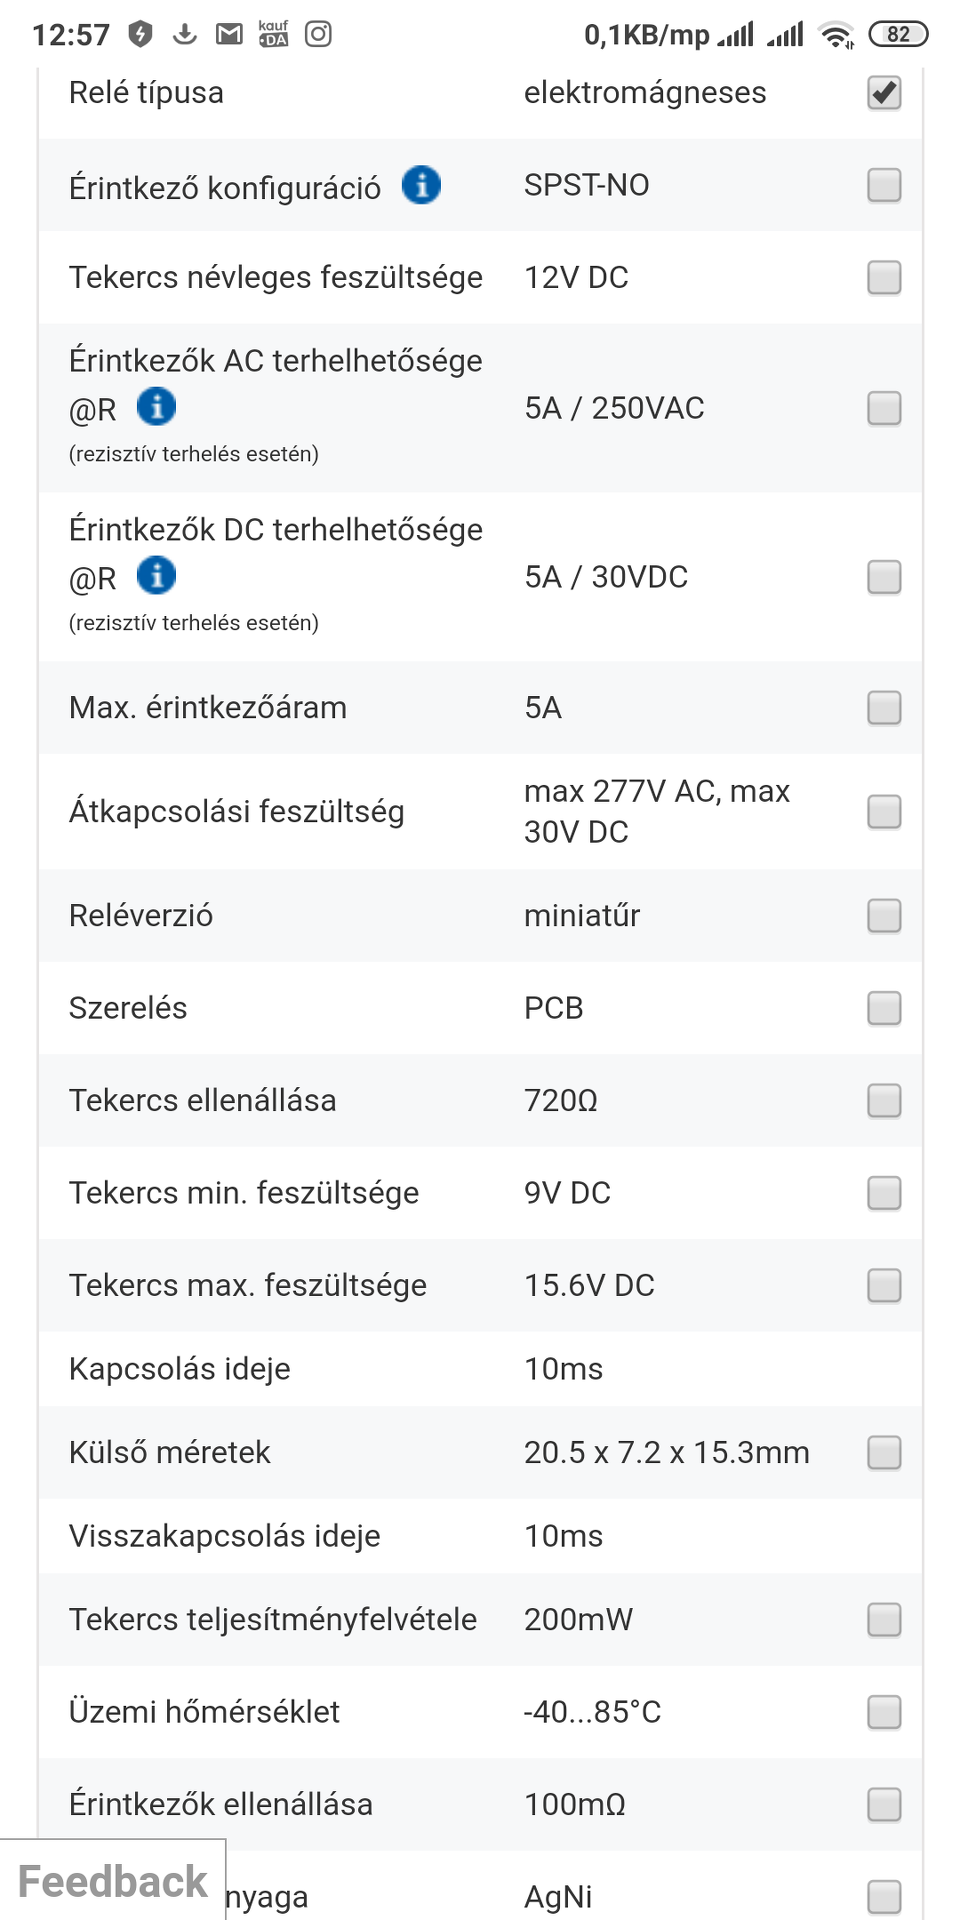Open the Feedback tab

pos(113,1881)
